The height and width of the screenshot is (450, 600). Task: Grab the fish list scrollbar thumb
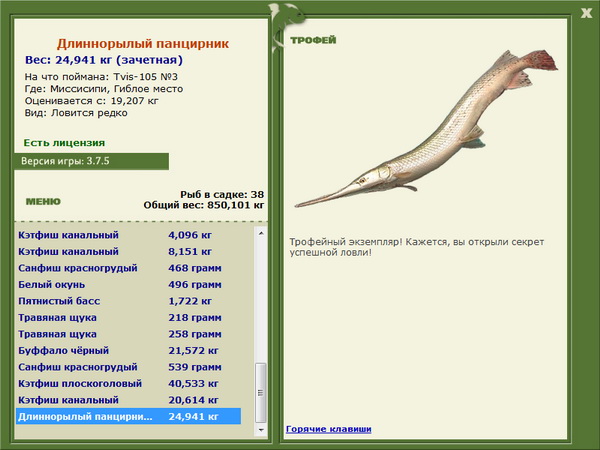pos(261,393)
